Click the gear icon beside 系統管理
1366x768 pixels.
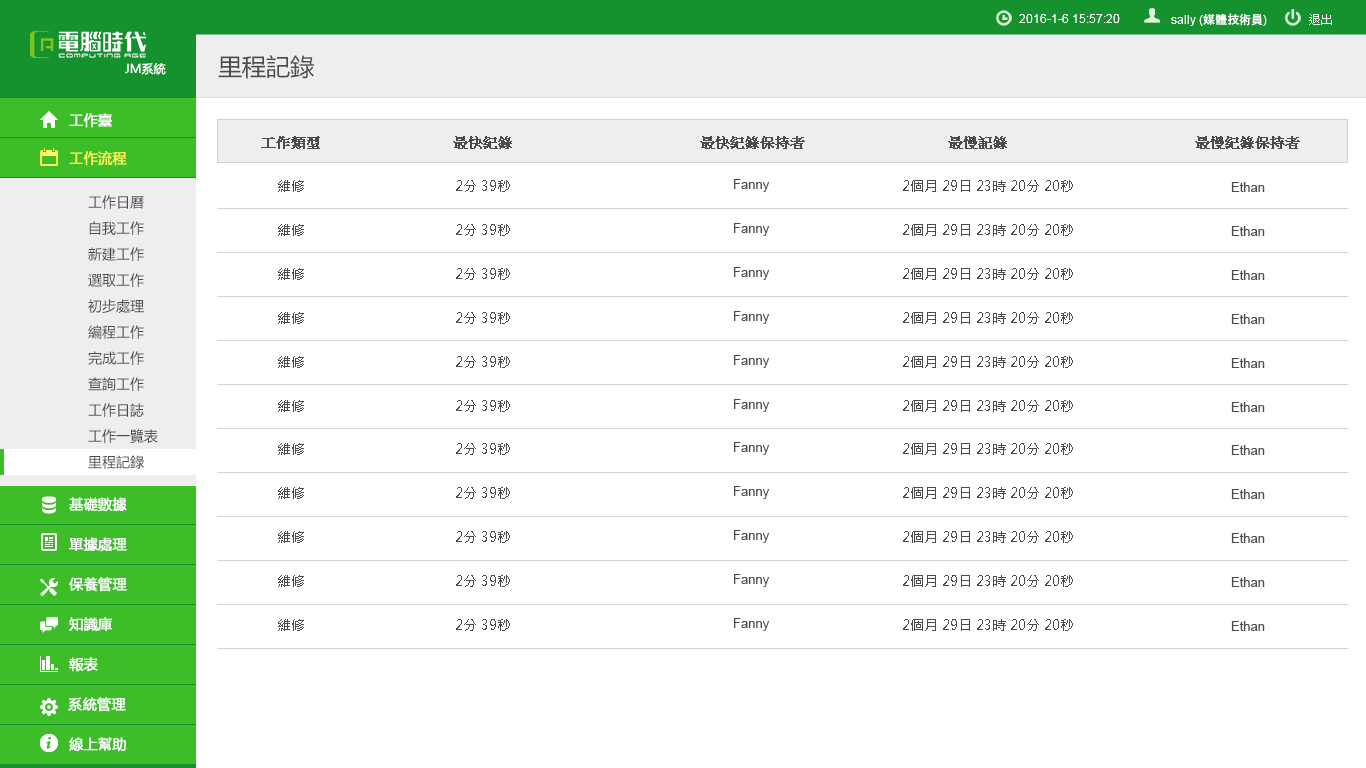49,706
